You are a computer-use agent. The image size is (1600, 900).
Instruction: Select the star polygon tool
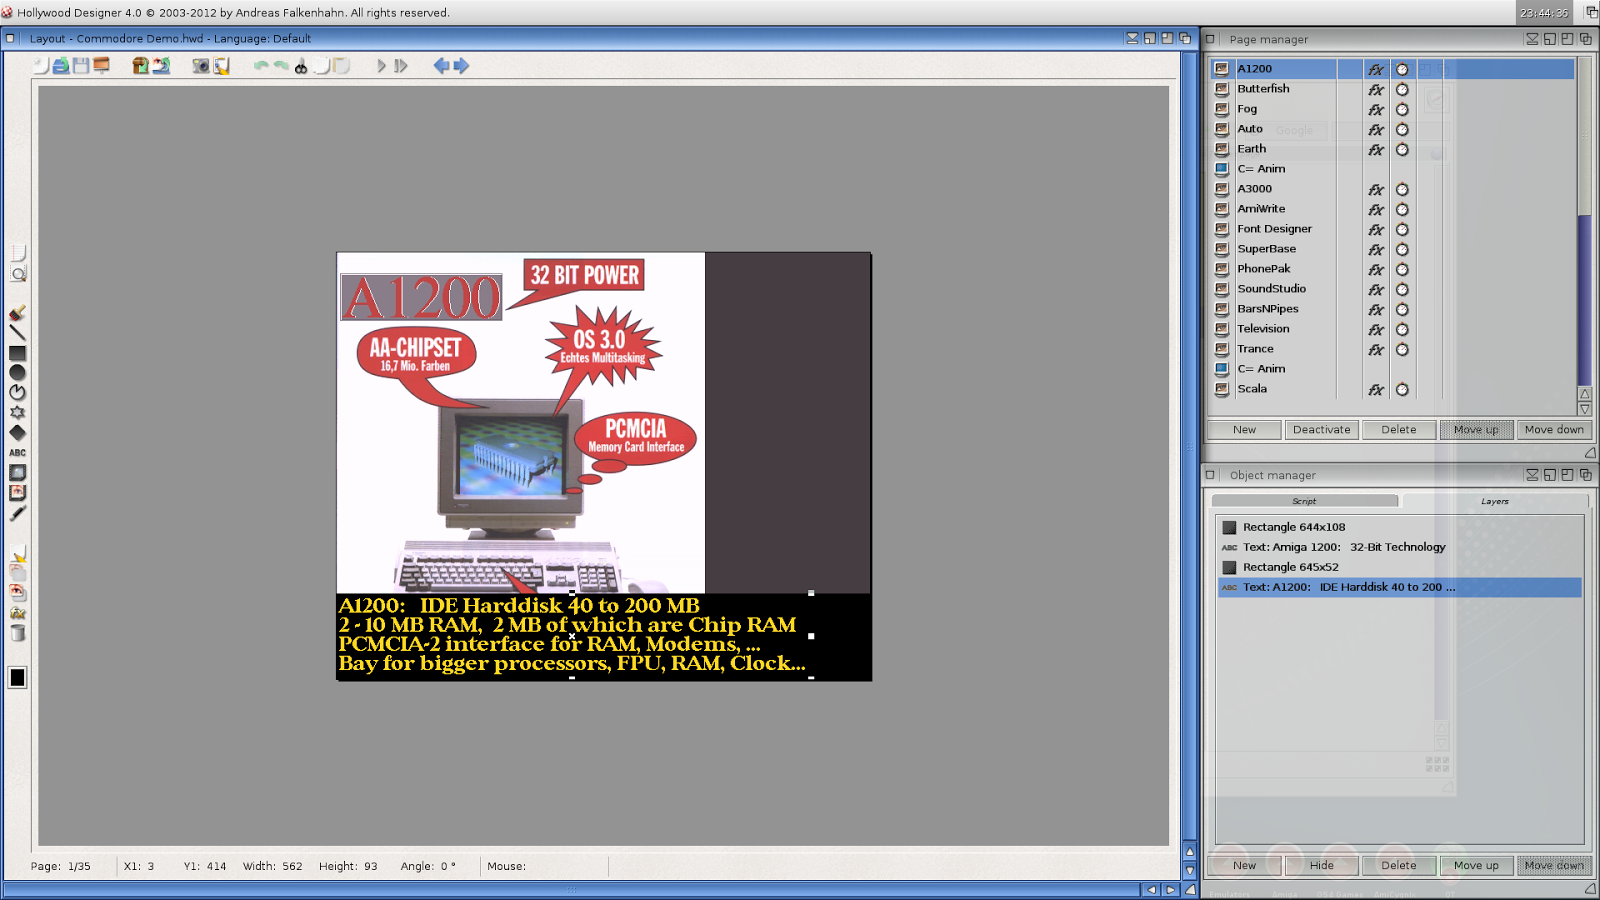click(x=18, y=413)
